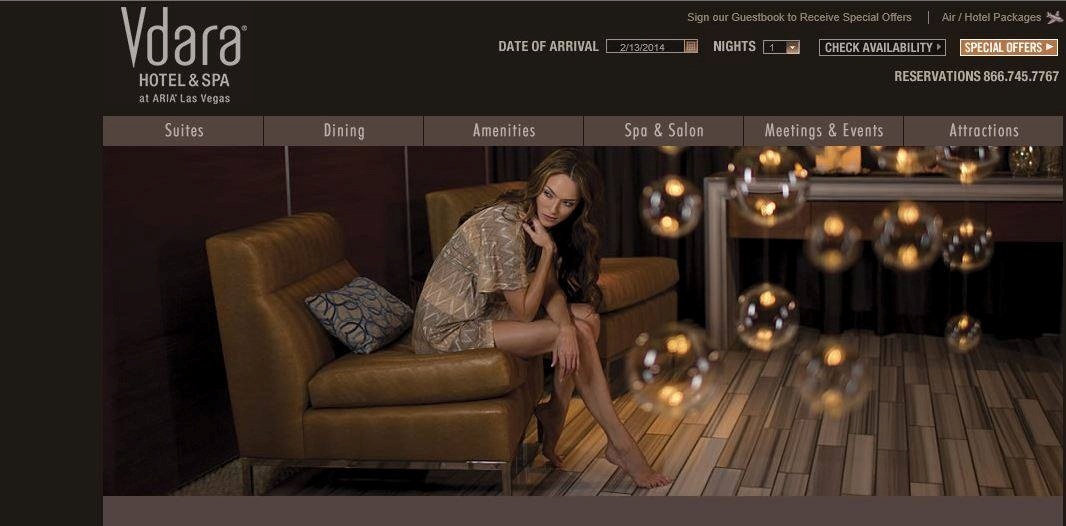Open the arrival date calendar icon

691,46
